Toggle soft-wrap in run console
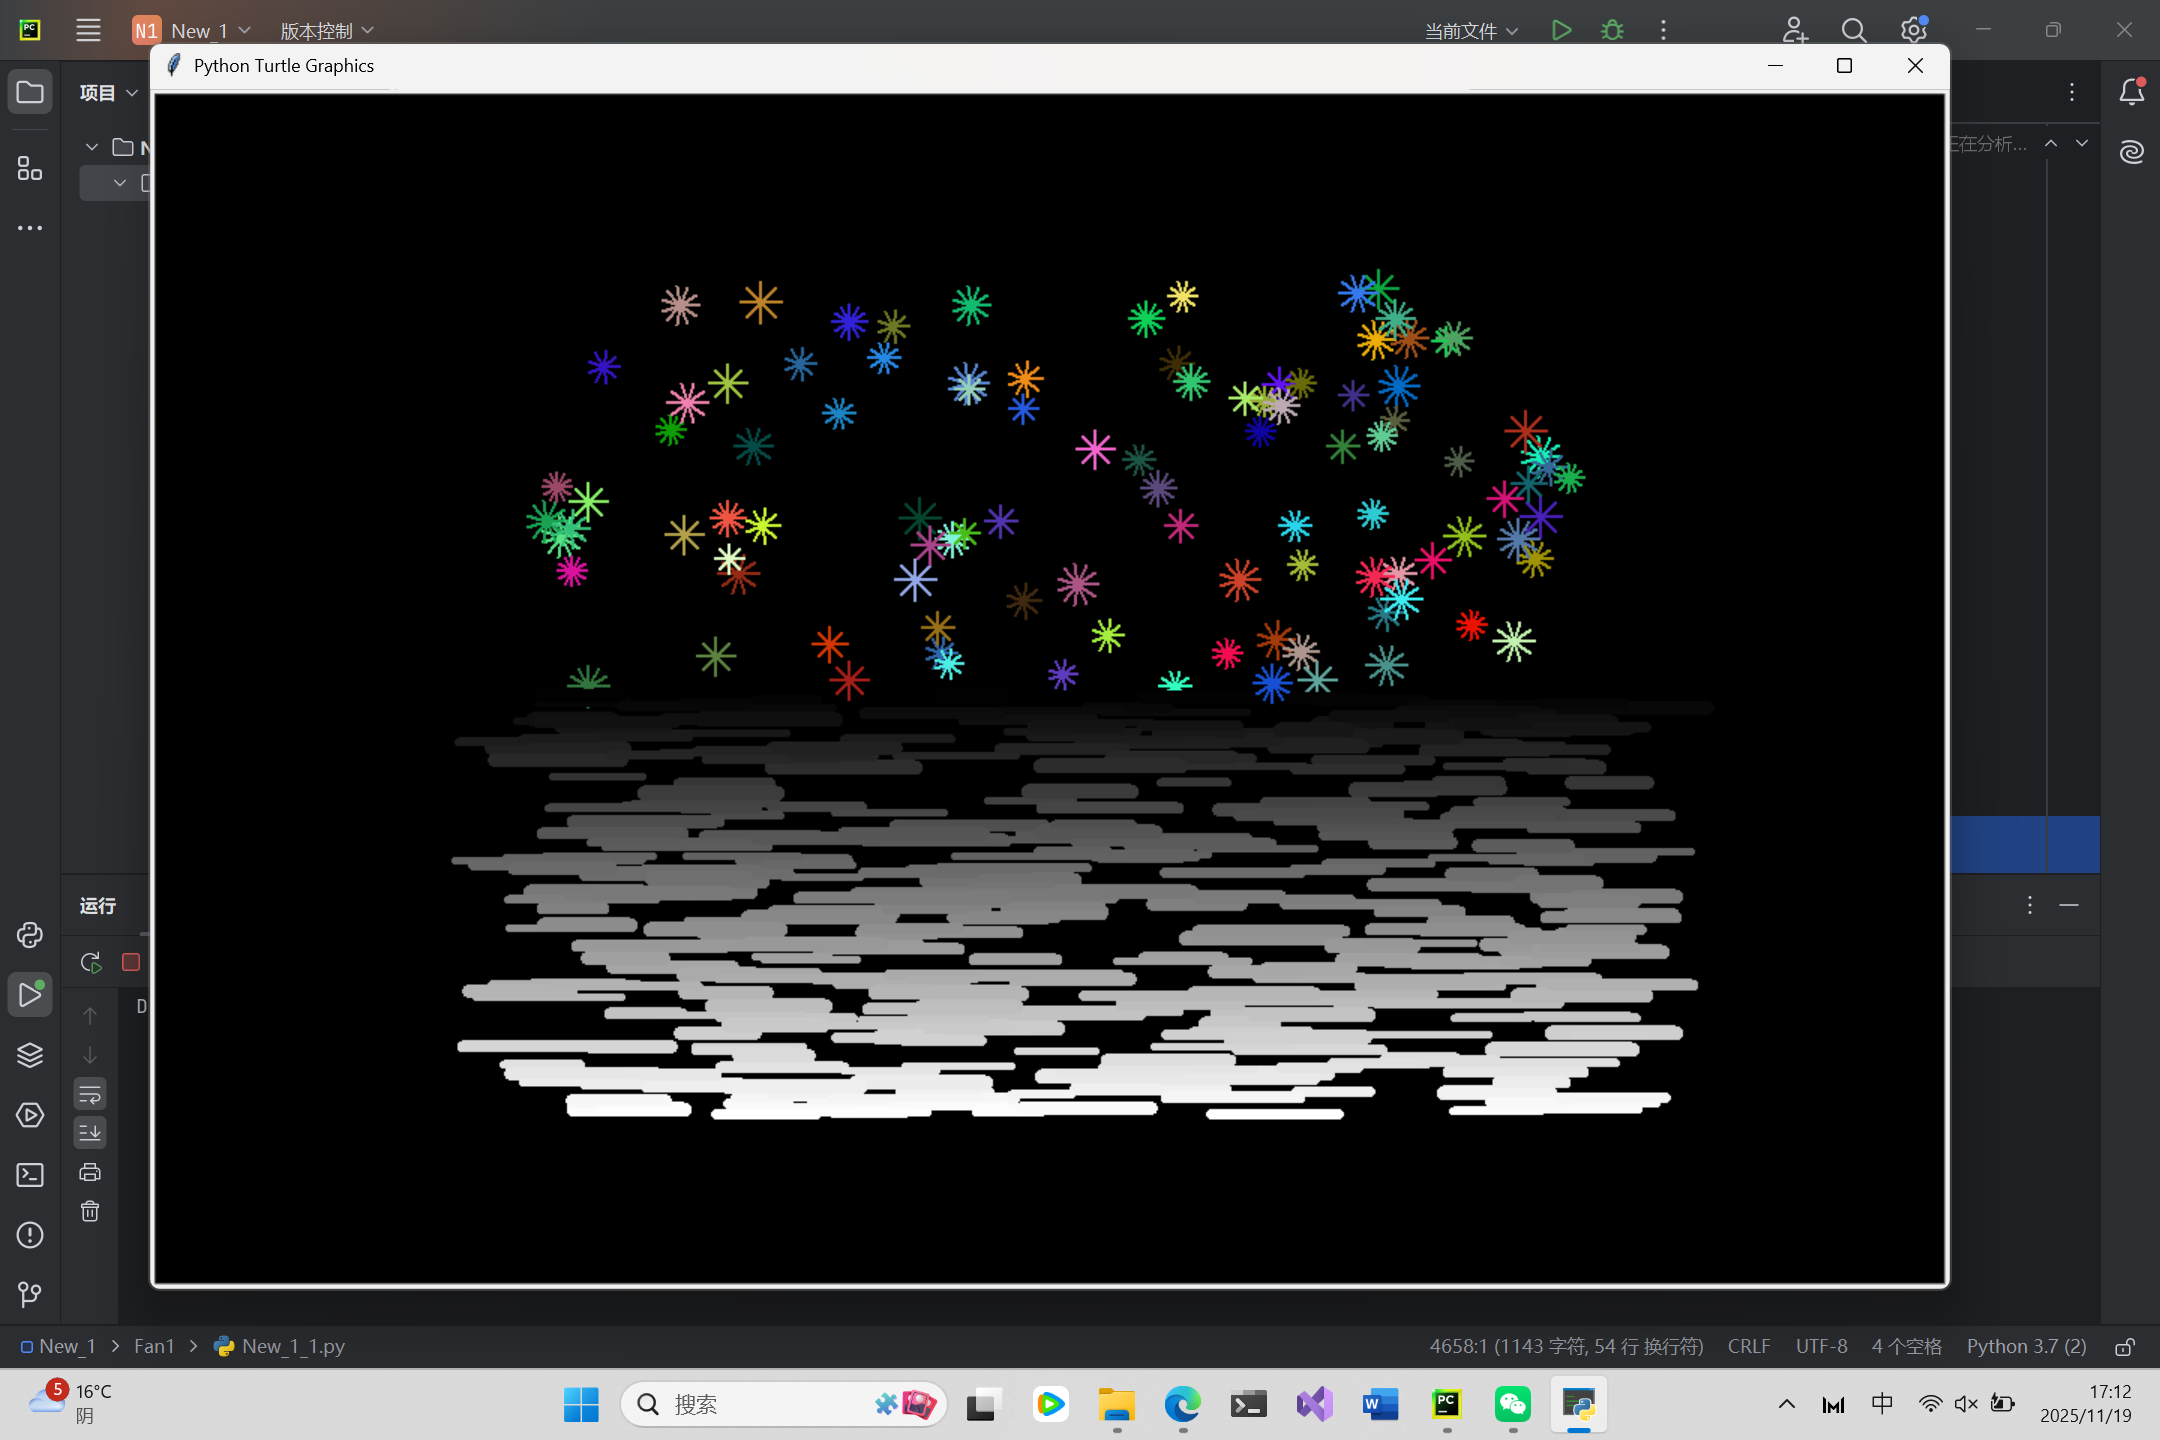 tap(90, 1094)
